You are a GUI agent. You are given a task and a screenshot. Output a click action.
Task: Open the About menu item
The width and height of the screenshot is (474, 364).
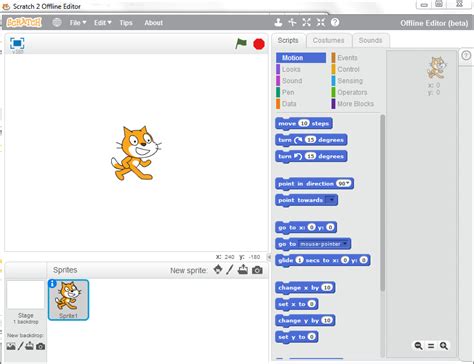tap(154, 23)
